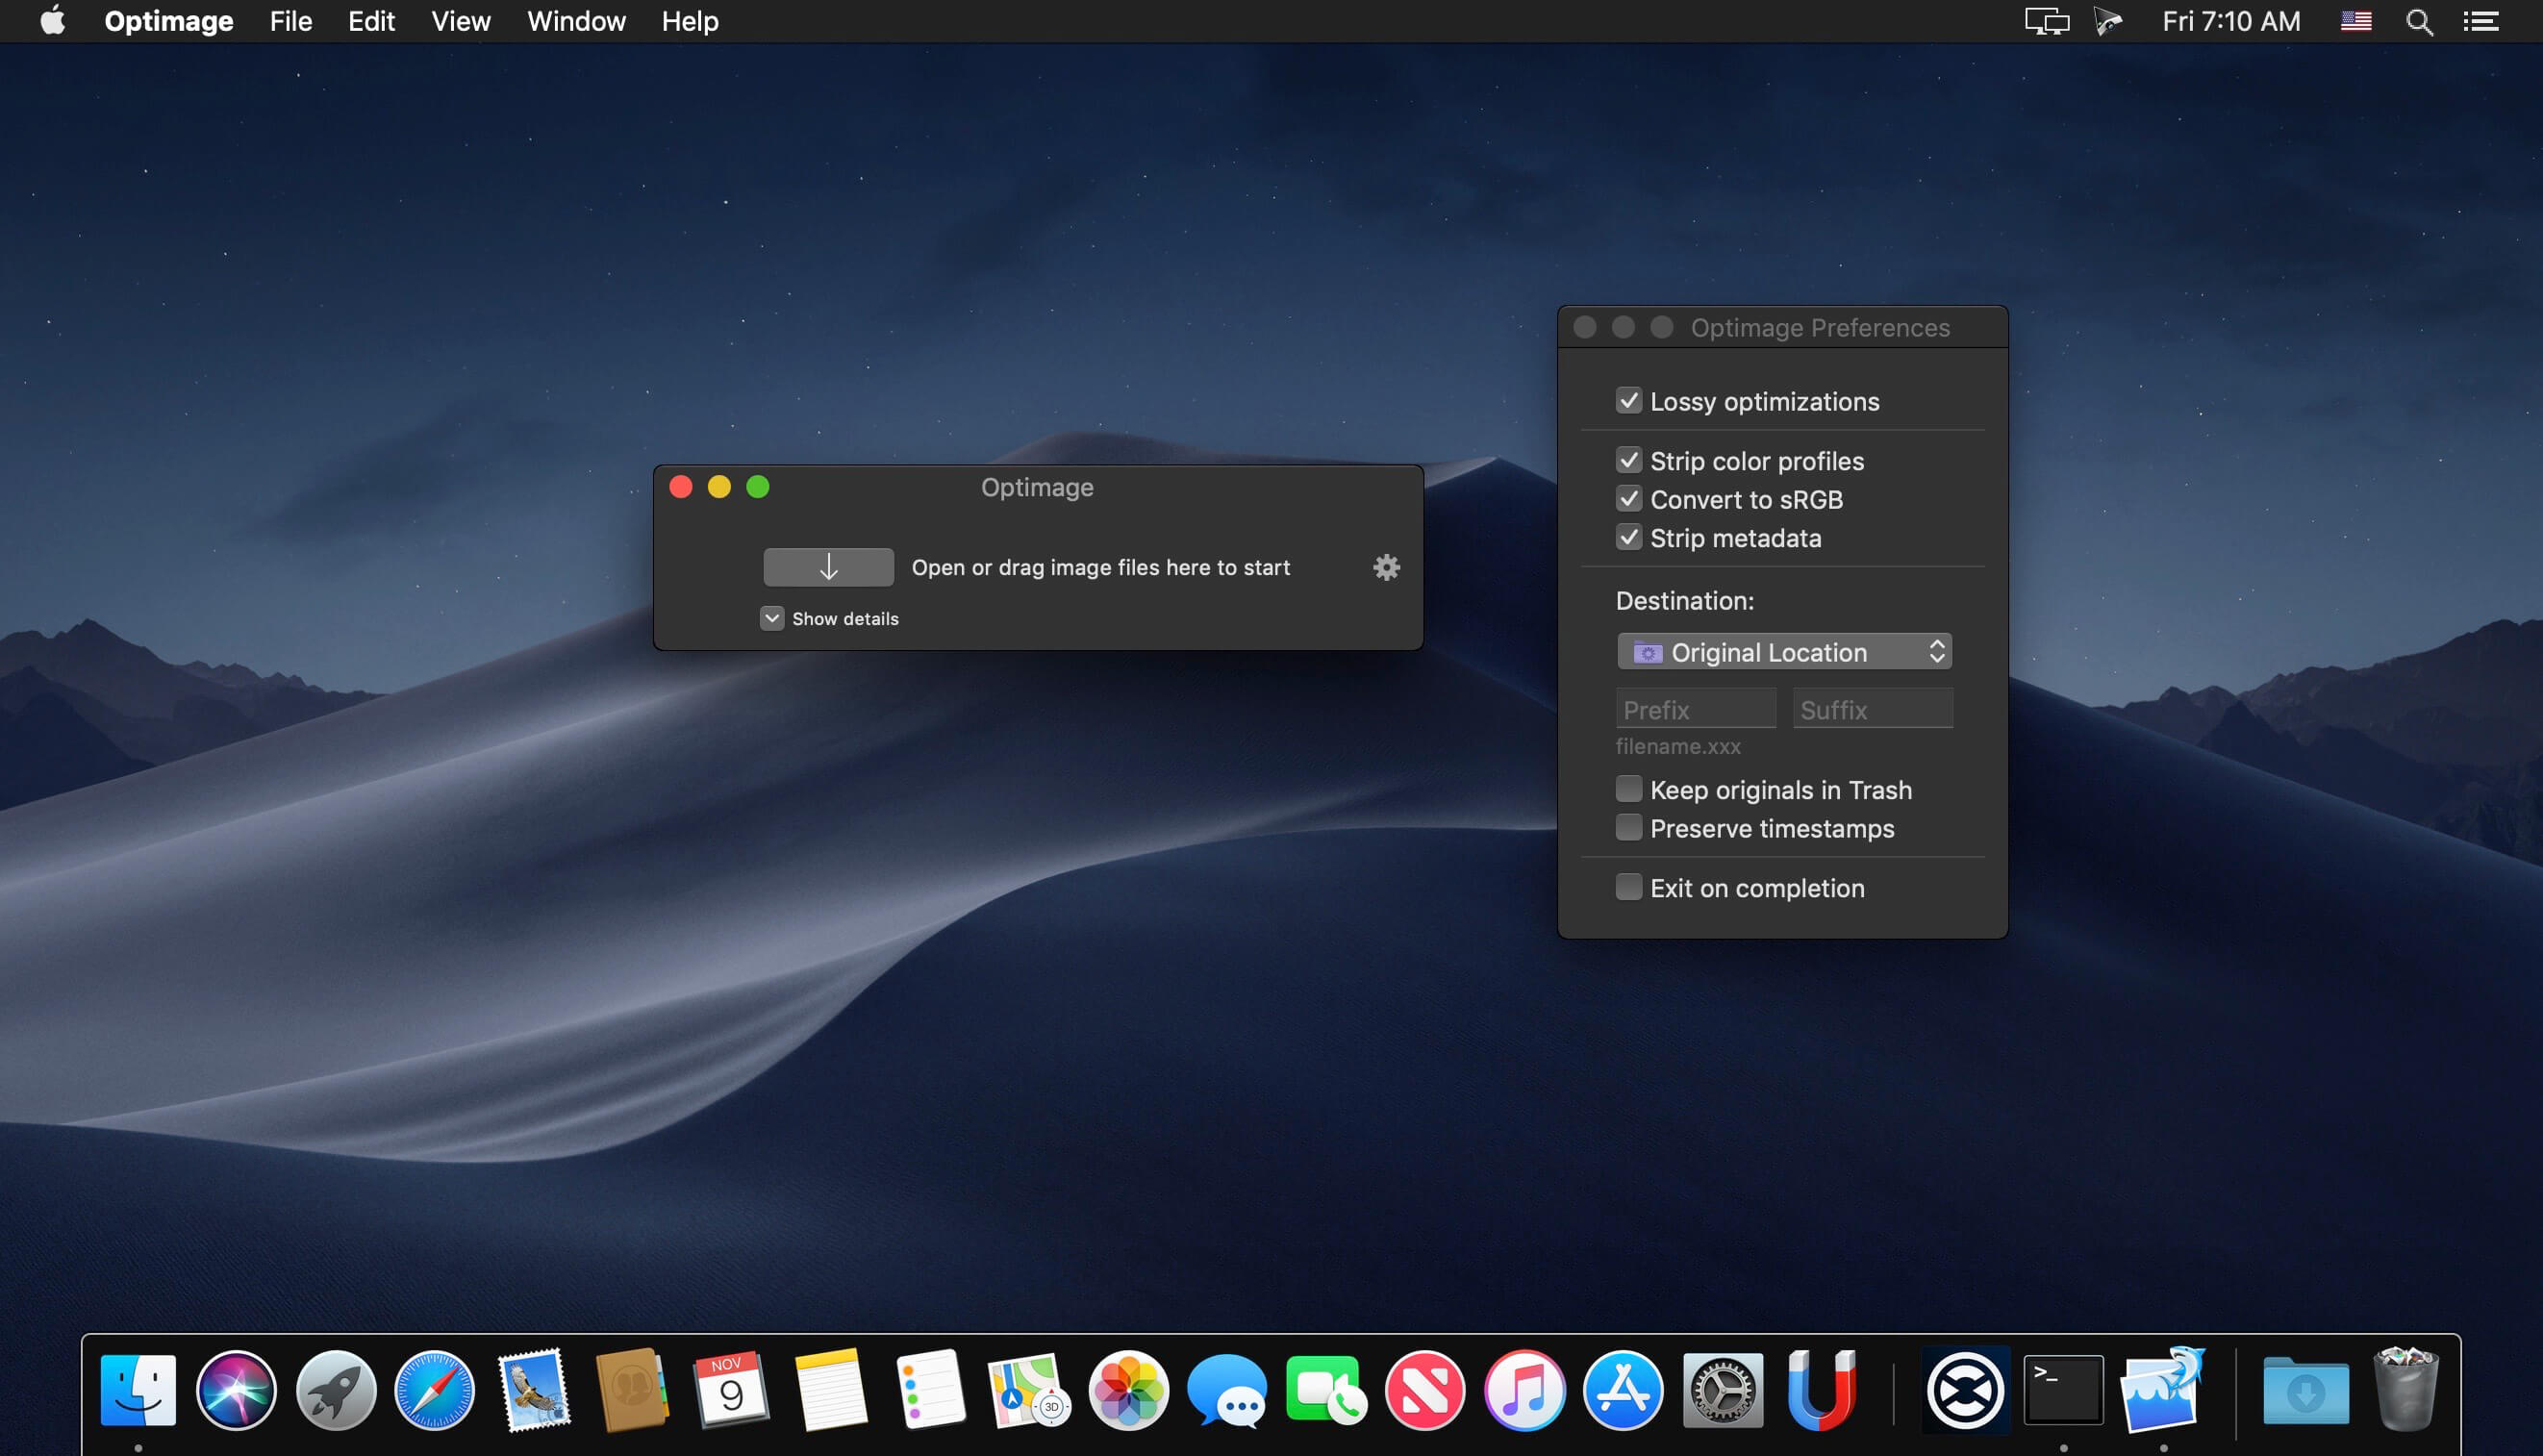Open Photos app in dock
Viewport: 2543px width, 1456px height.
coord(1128,1390)
